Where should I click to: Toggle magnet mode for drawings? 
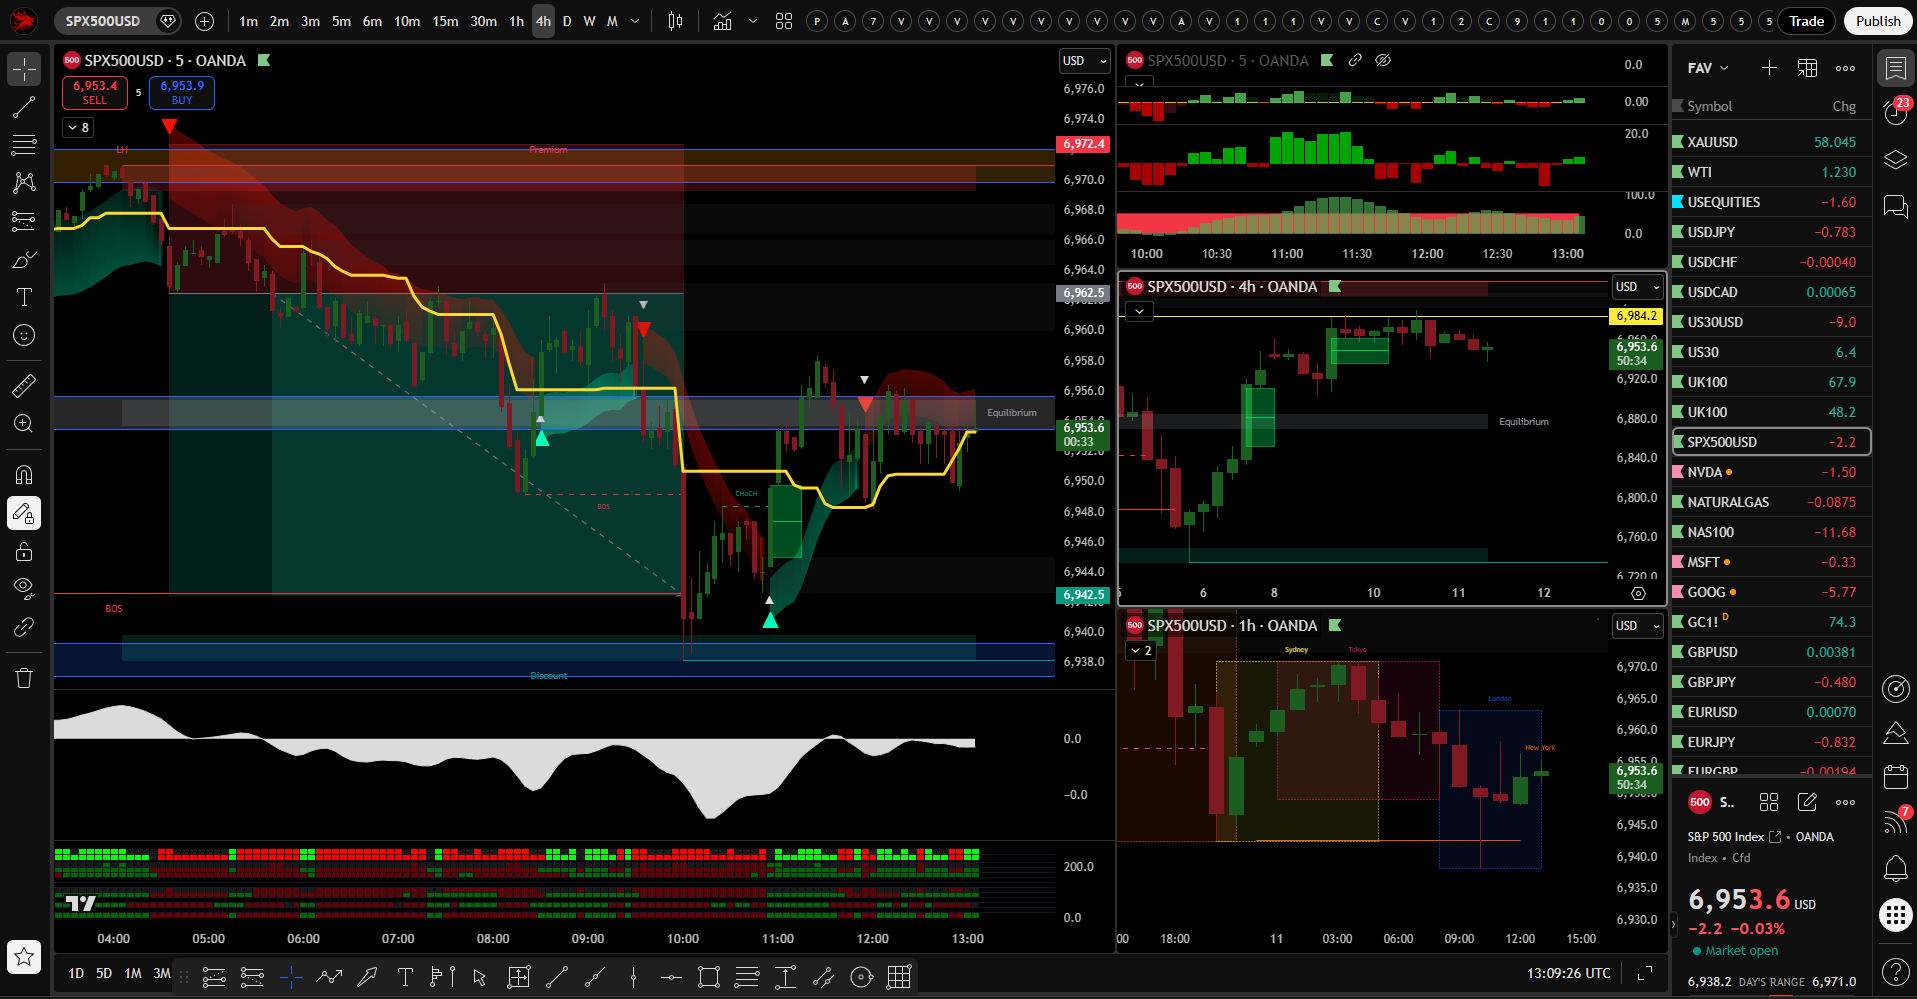pyautogui.click(x=24, y=475)
